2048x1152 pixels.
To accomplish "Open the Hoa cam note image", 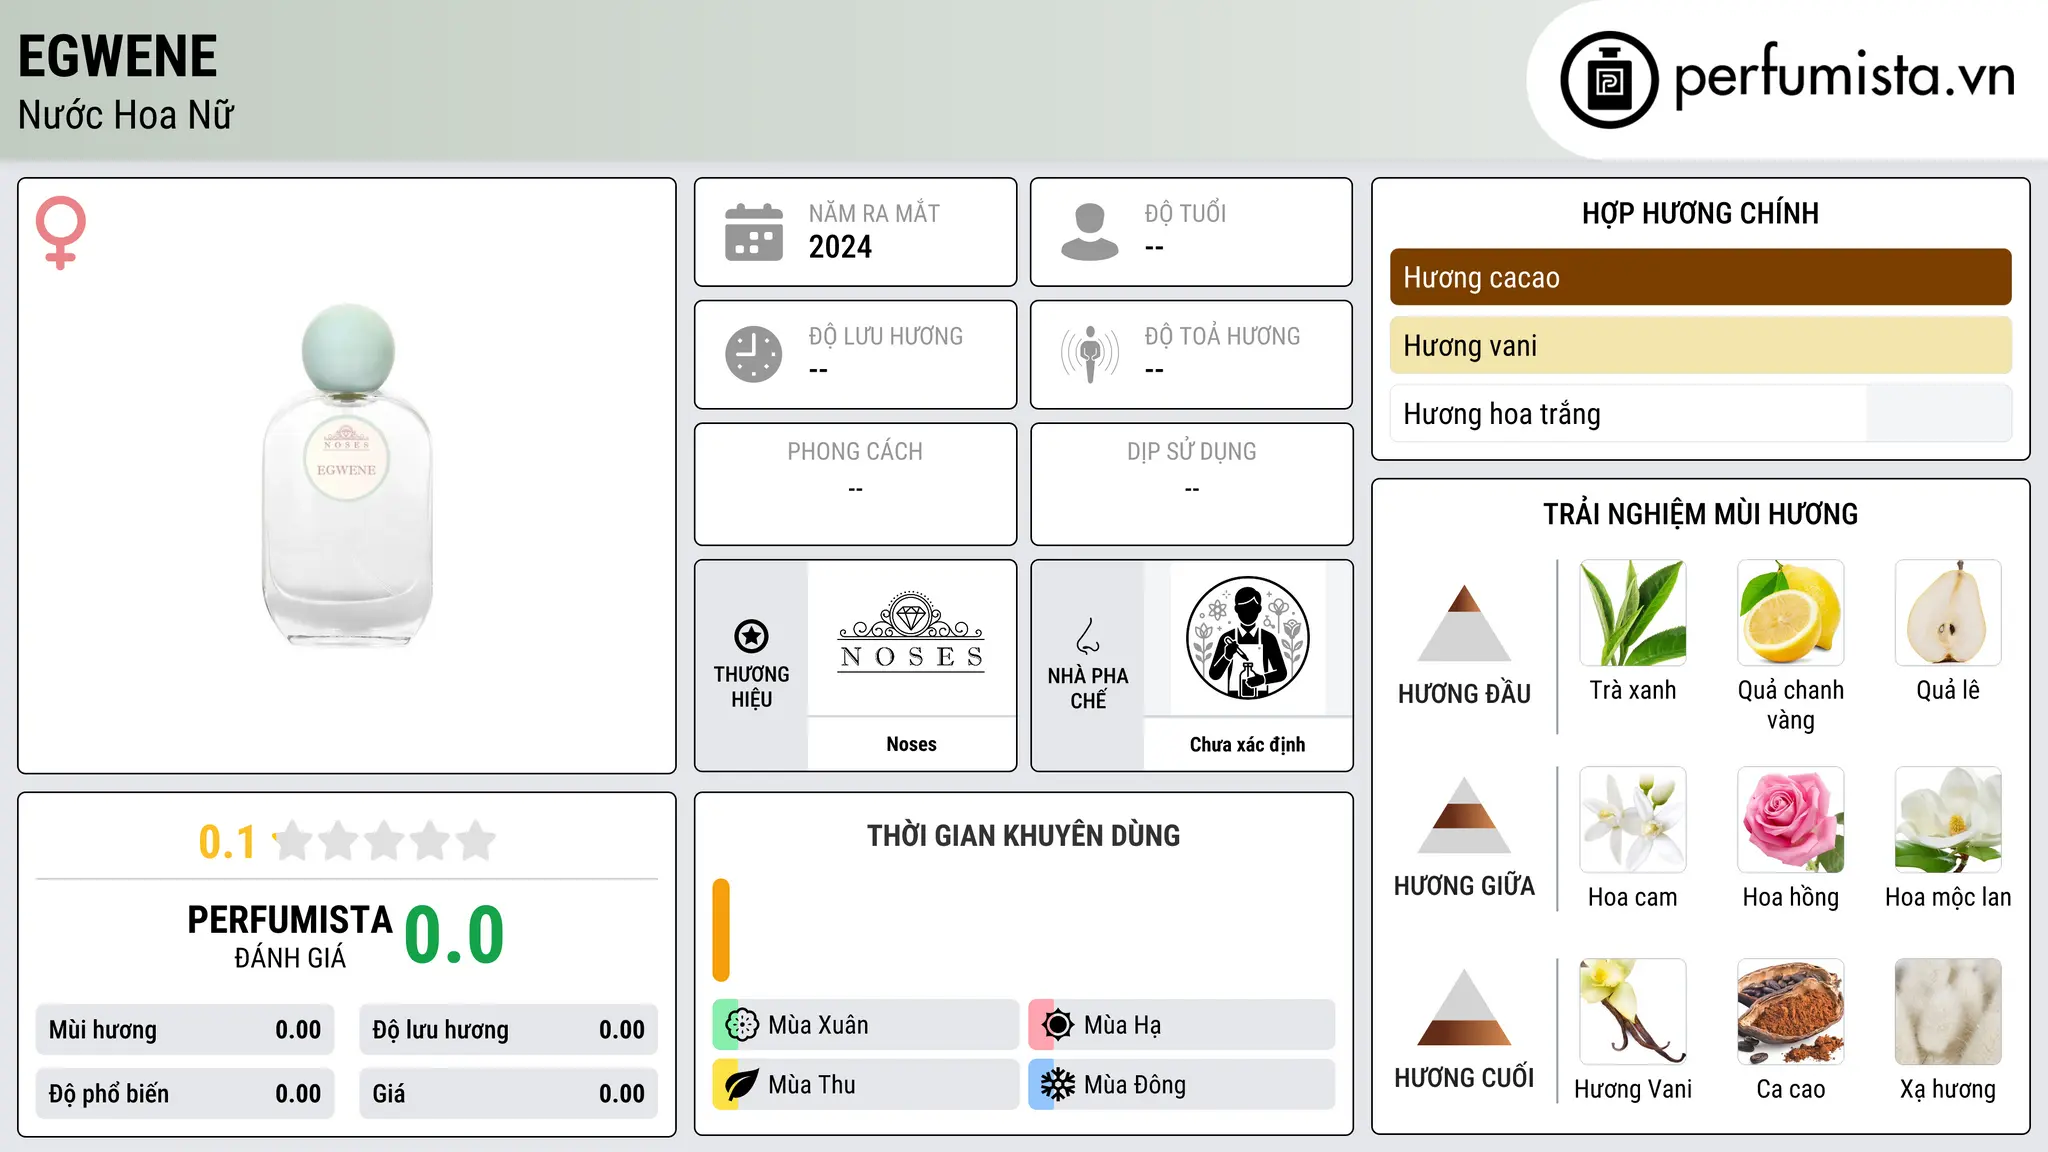I will point(1633,820).
